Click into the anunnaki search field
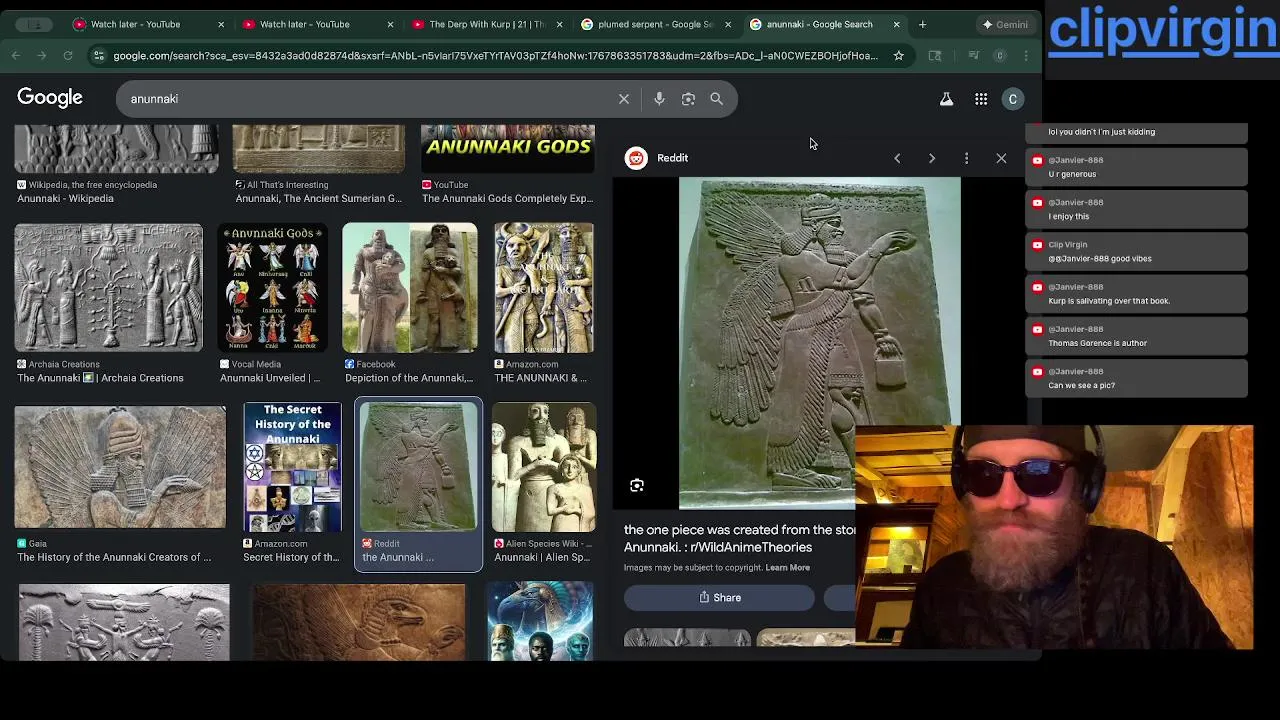Screen dimensions: 1280x720 pyautogui.click(x=370, y=99)
